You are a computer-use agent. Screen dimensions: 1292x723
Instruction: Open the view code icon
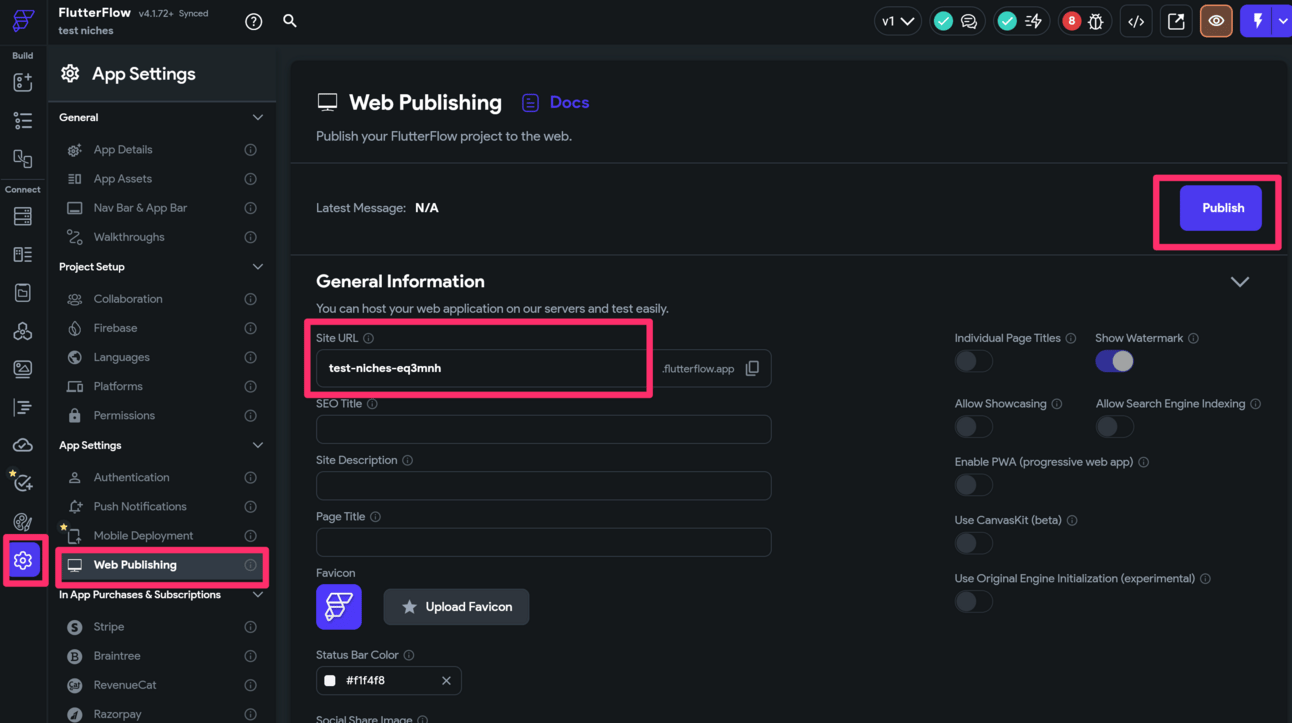point(1136,21)
